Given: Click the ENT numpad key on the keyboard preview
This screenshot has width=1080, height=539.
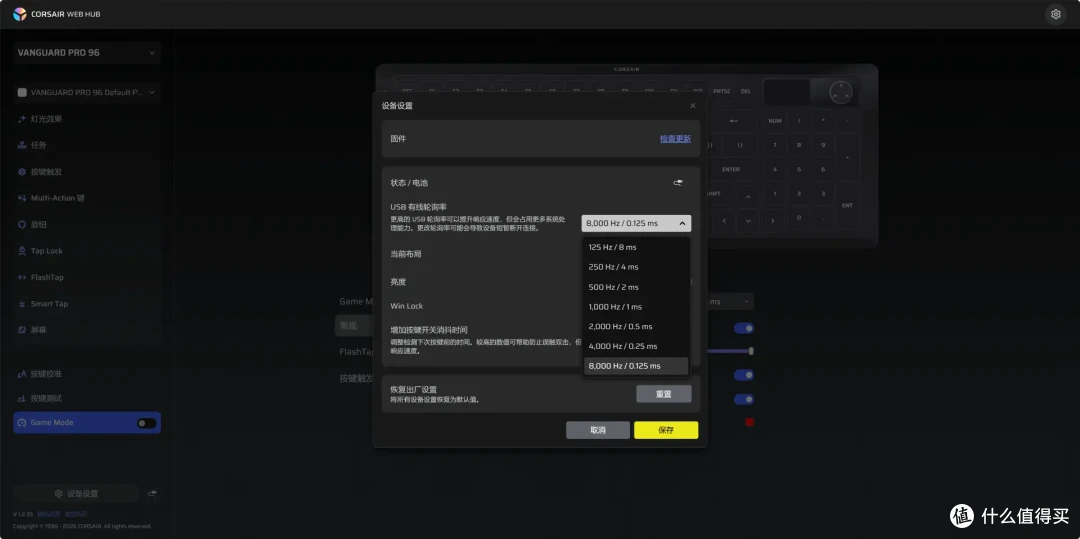Looking at the screenshot, I should [x=847, y=205].
